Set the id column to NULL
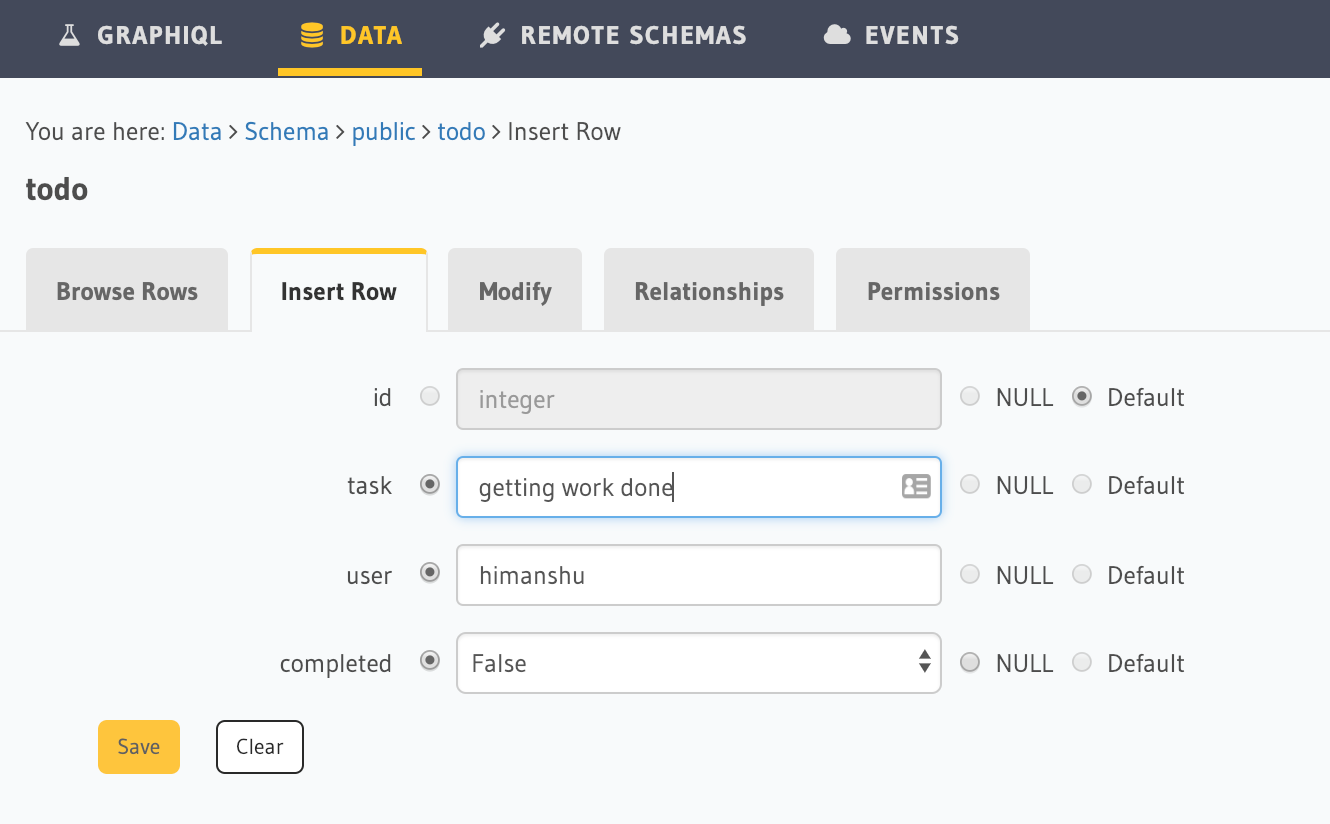The width and height of the screenshot is (1330, 824). coord(970,396)
